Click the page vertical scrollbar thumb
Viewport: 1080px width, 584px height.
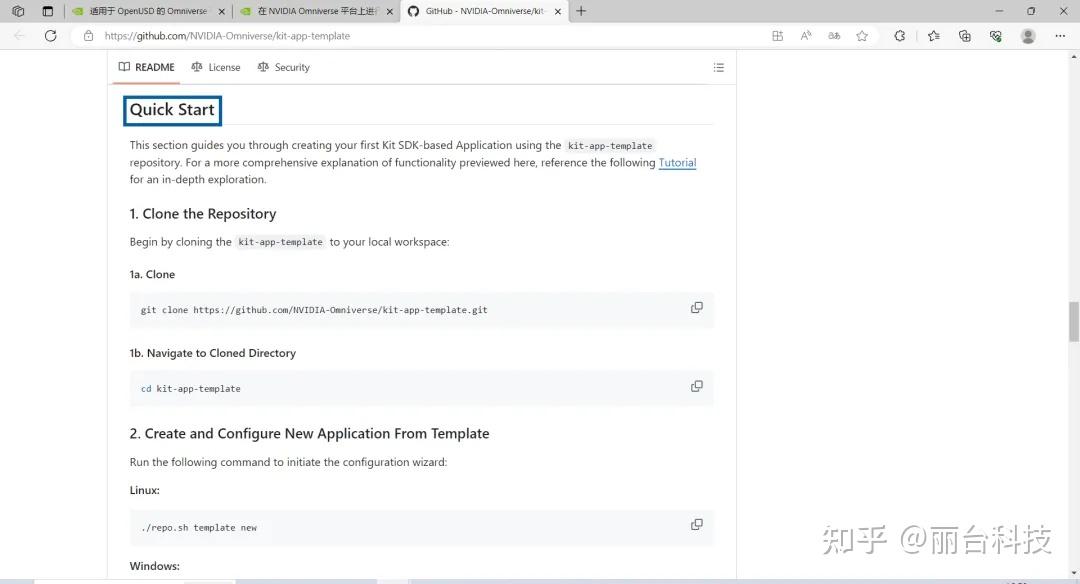pyautogui.click(x=1073, y=321)
